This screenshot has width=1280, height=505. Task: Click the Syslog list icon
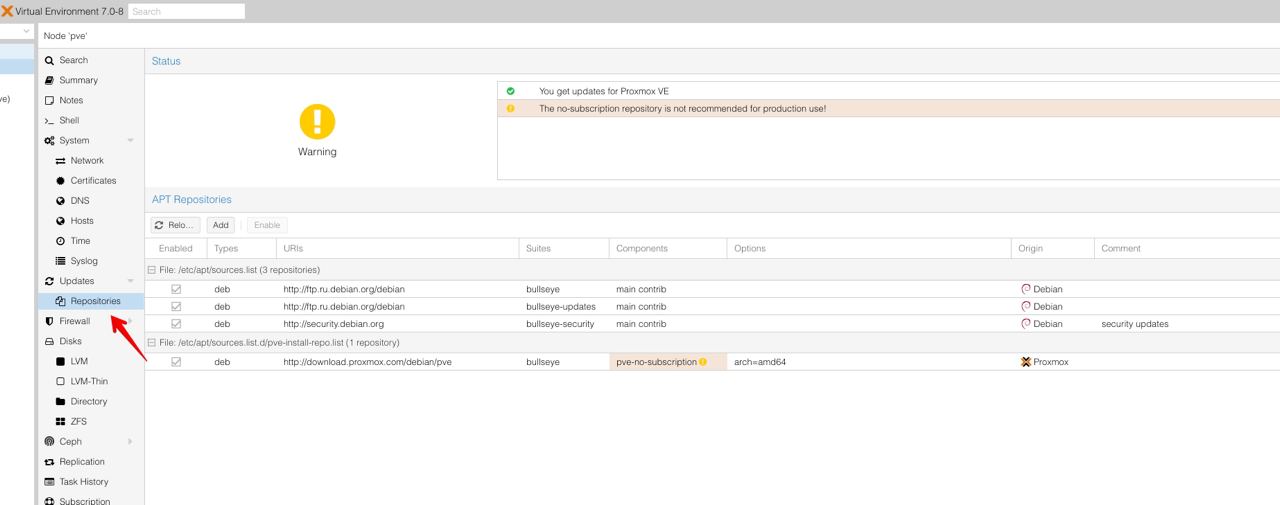(60, 261)
